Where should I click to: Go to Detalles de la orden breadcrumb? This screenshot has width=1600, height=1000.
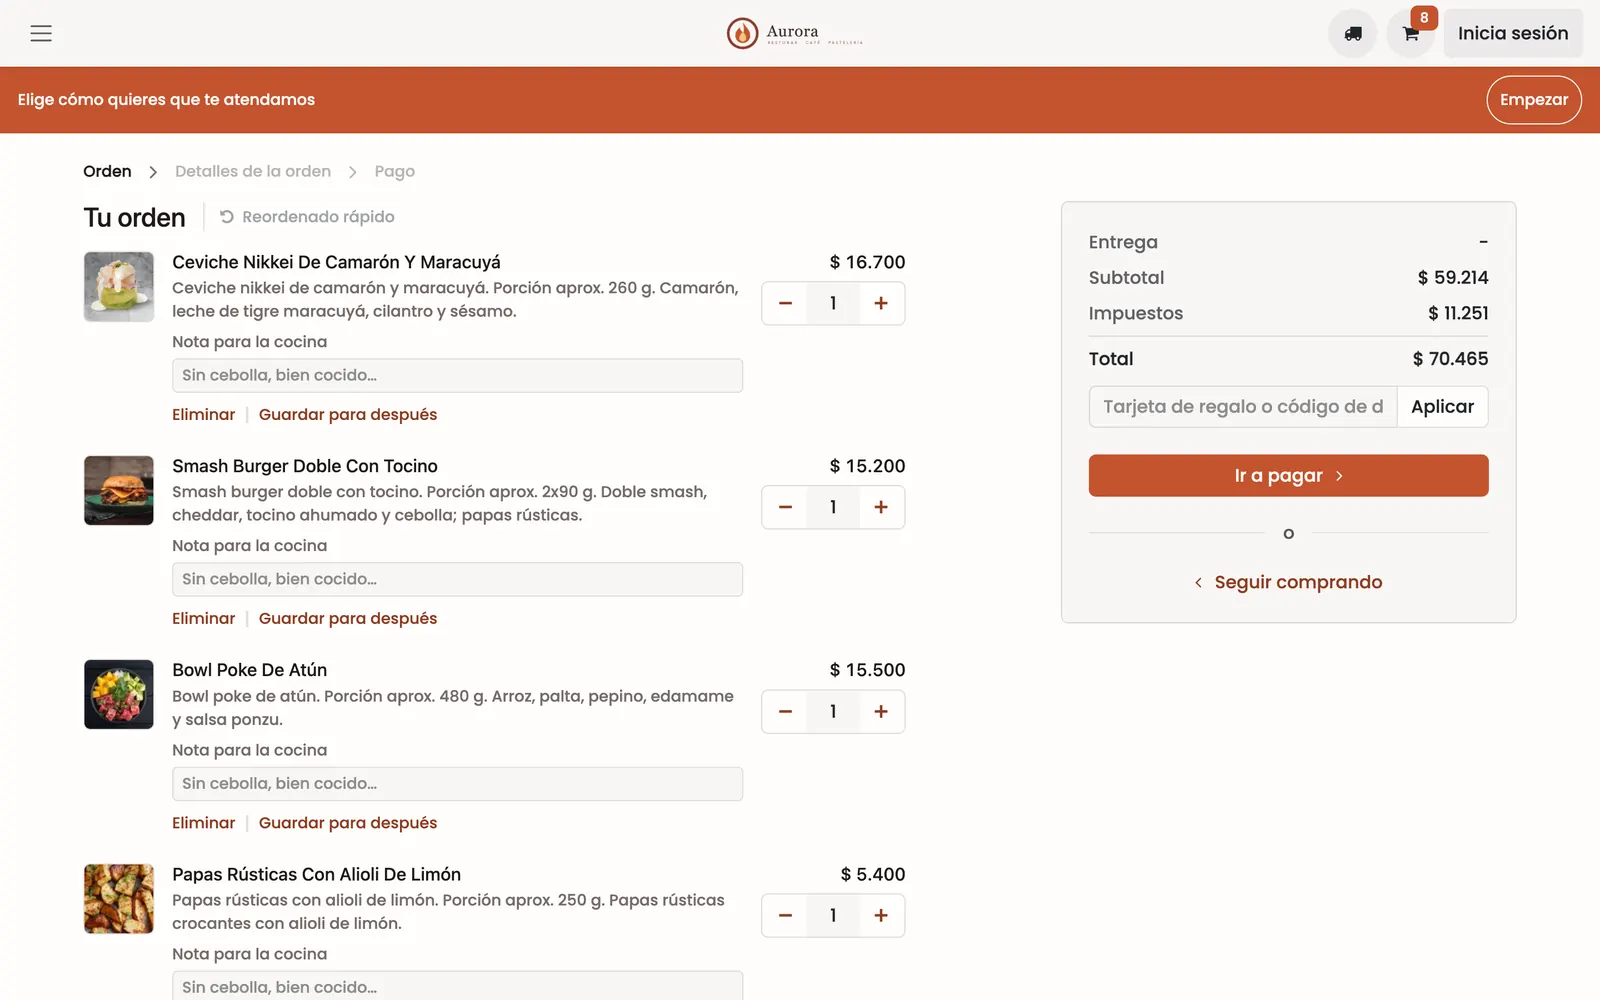pos(253,171)
